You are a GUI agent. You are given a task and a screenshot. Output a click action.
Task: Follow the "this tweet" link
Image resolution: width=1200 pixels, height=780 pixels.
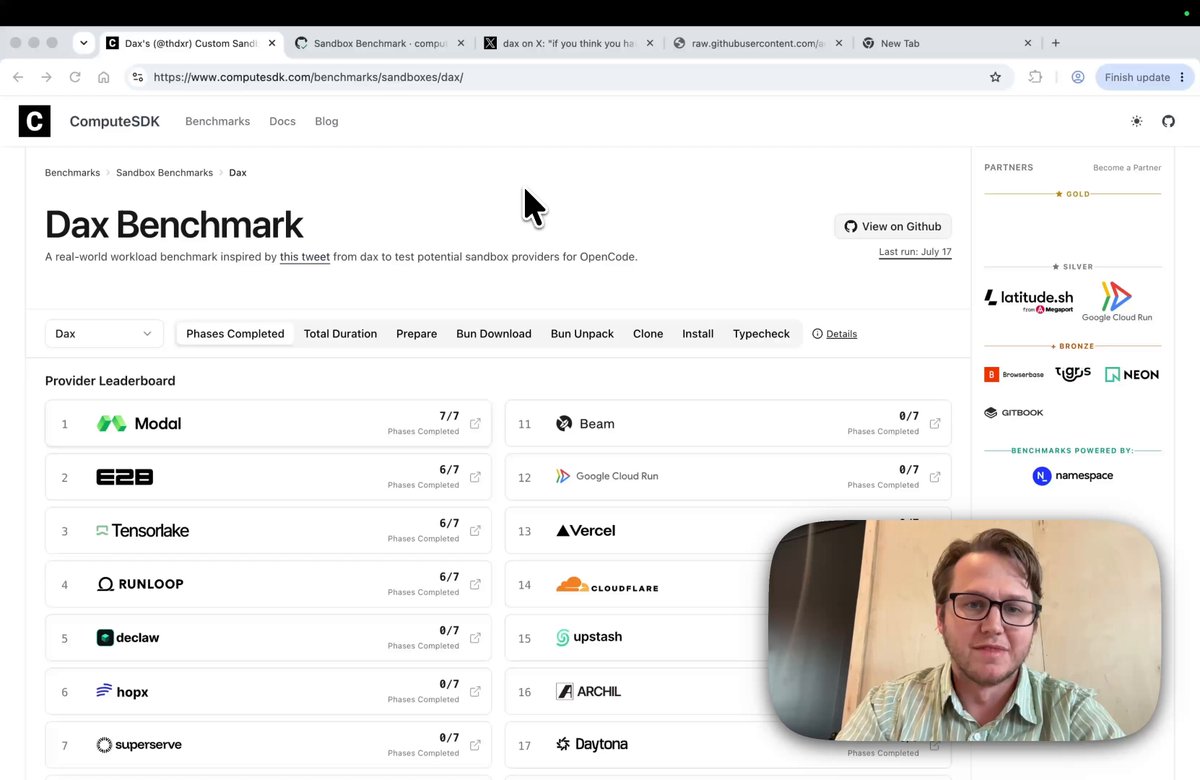point(305,257)
